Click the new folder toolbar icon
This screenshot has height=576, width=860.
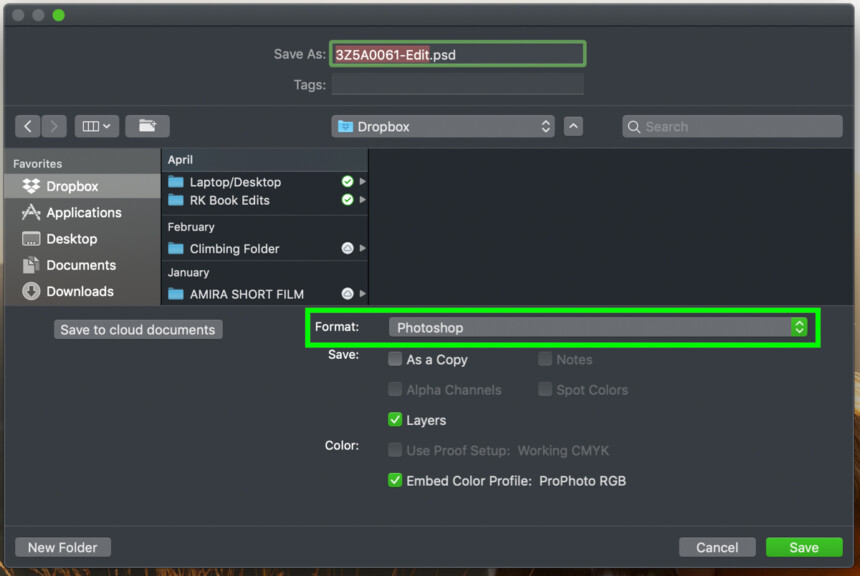coord(147,126)
